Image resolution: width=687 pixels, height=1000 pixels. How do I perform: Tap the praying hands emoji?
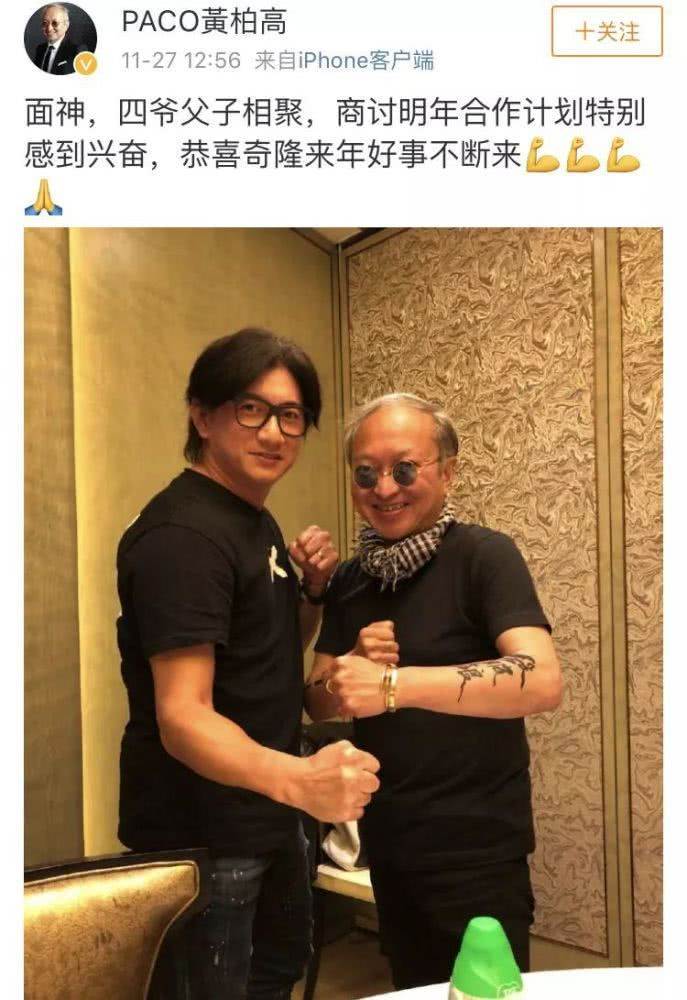click(43, 197)
